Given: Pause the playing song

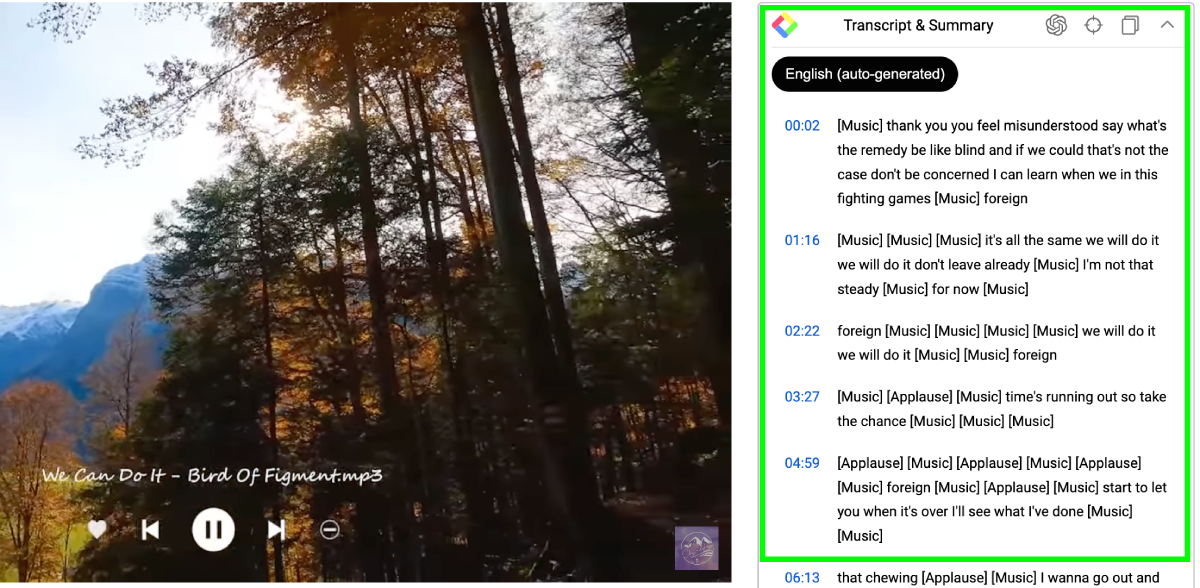Looking at the screenshot, I should [213, 530].
